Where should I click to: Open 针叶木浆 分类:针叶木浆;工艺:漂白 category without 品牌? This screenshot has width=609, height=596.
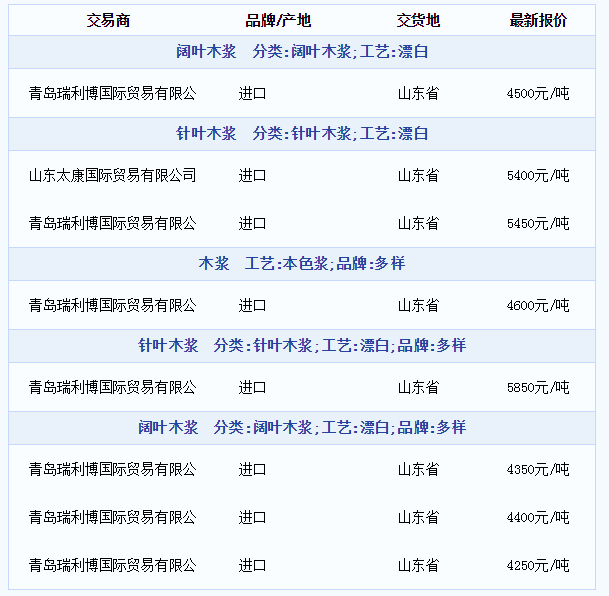click(x=302, y=134)
